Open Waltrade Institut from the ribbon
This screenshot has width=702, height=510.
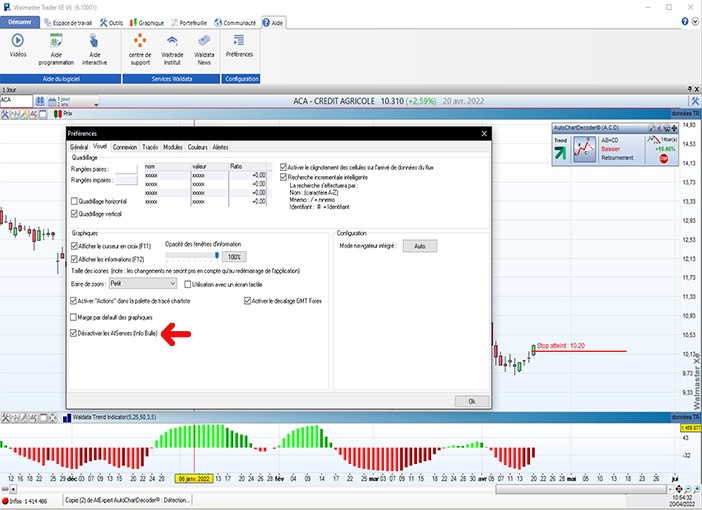pyautogui.click(x=172, y=41)
